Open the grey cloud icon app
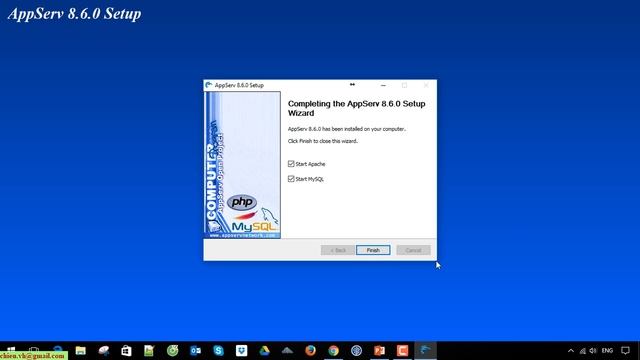 click(287, 351)
